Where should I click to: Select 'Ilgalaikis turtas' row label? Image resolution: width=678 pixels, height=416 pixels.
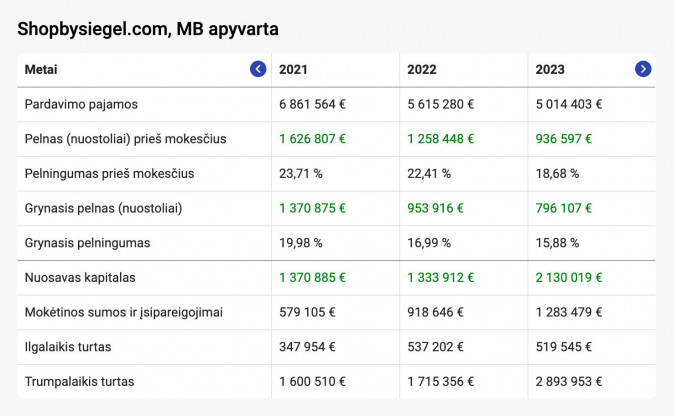click(68, 347)
